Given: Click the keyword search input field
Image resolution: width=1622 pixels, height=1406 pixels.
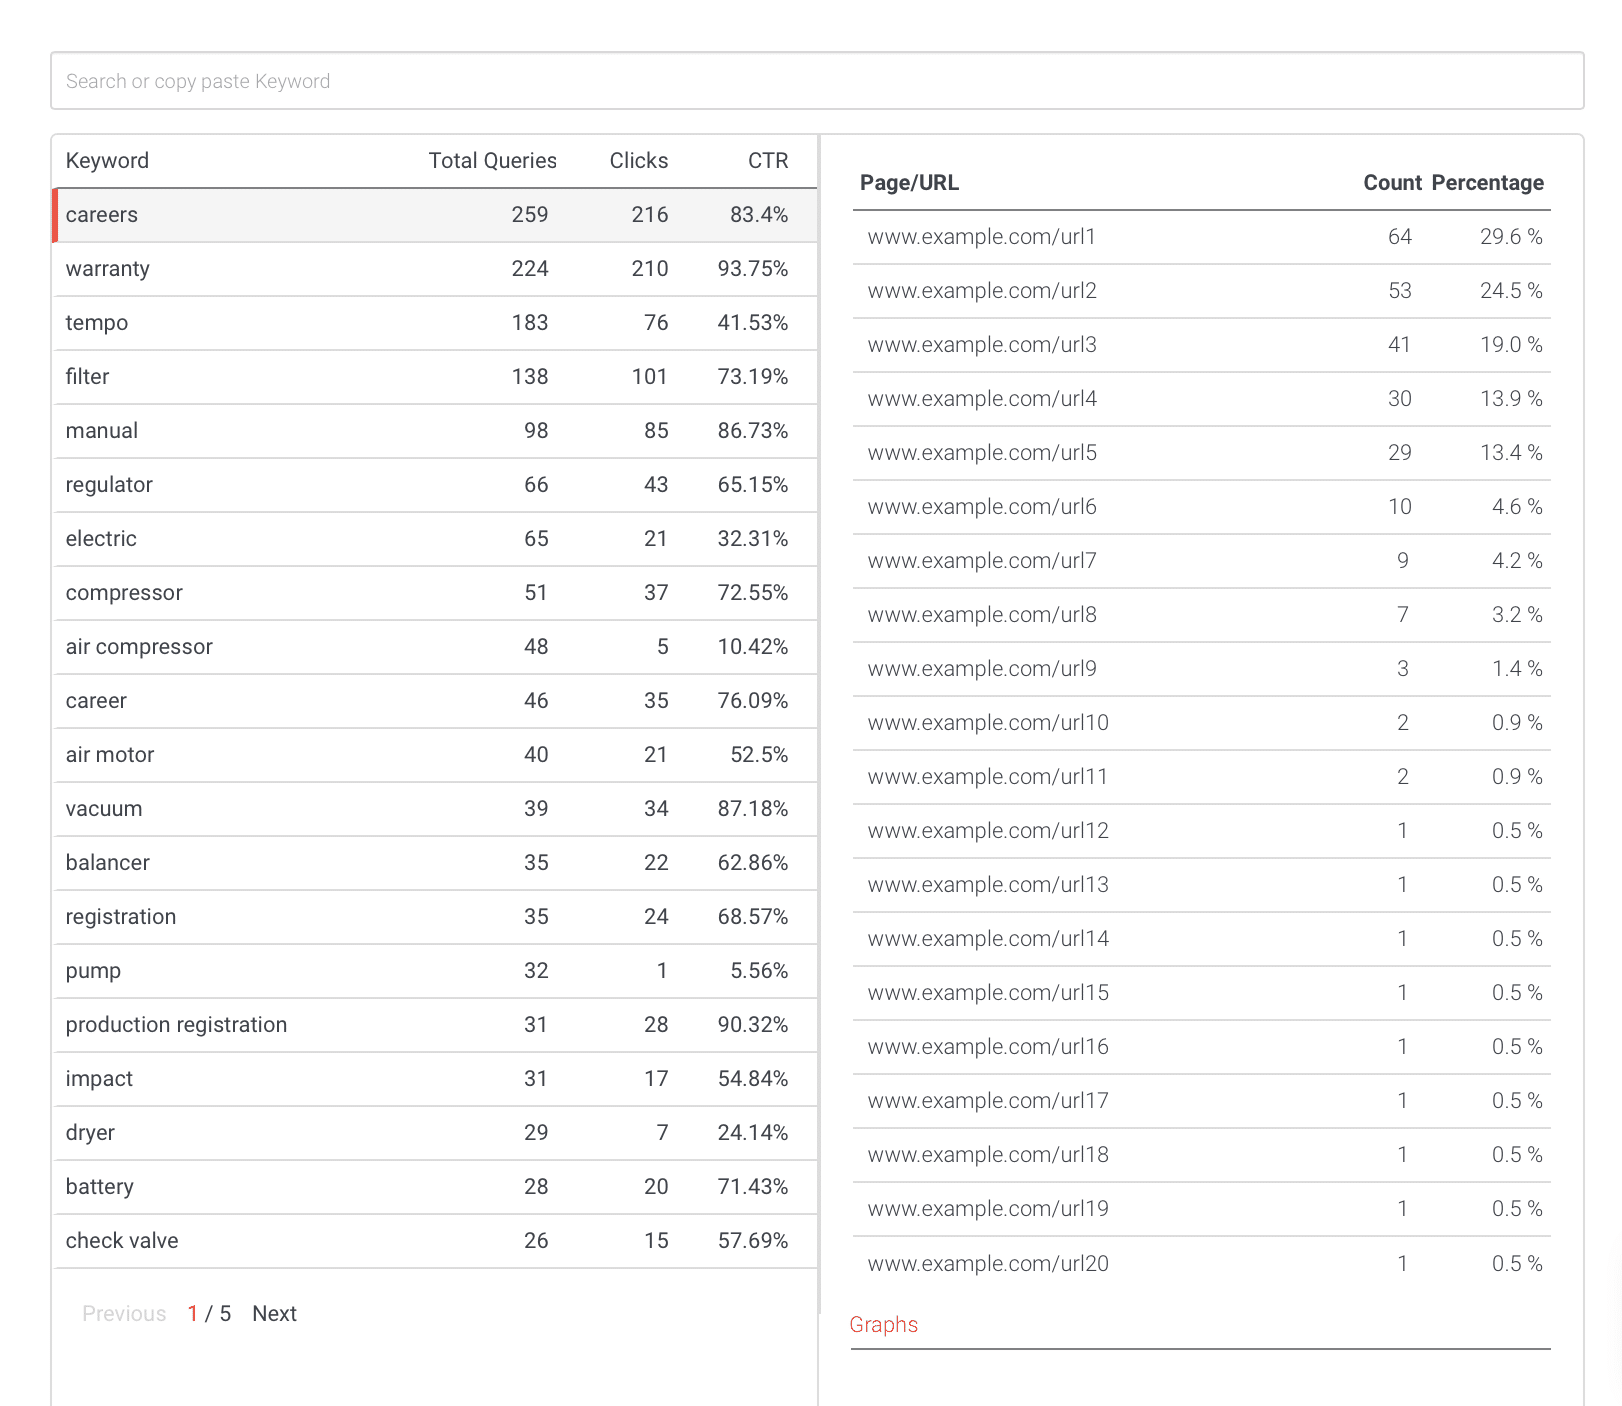Looking at the screenshot, I should [817, 81].
